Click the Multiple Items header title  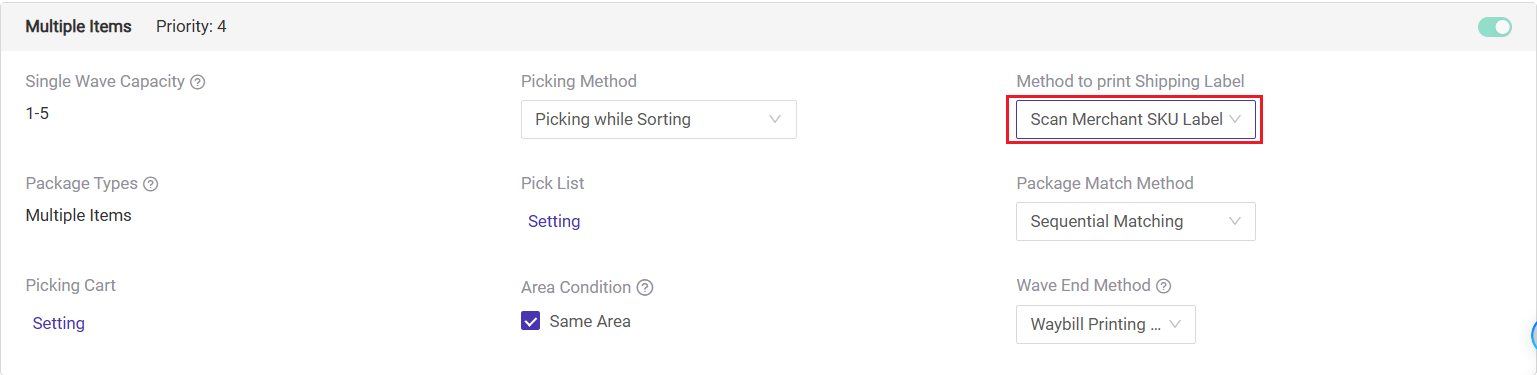pyautogui.click(x=79, y=26)
